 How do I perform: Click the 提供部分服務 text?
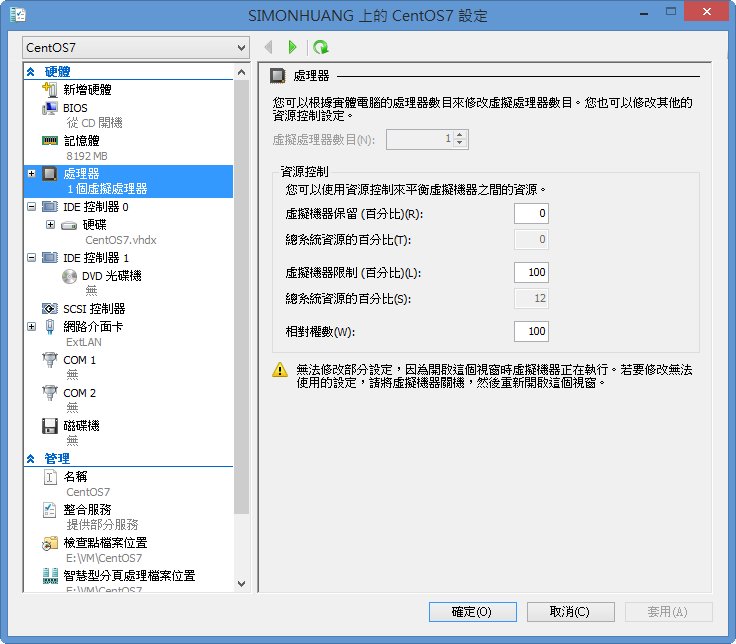[x=102, y=525]
